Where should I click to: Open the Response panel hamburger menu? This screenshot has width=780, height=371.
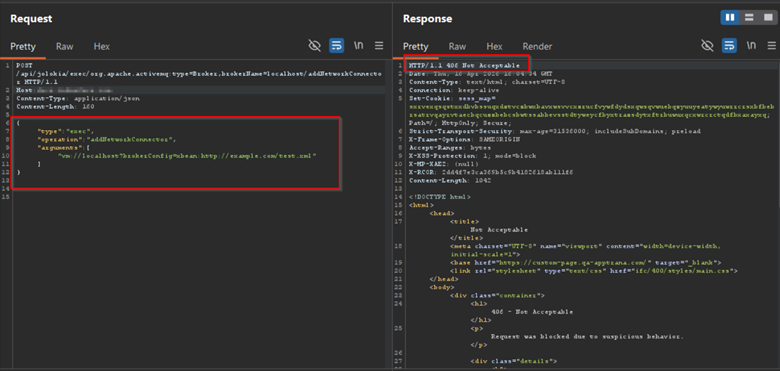pos(772,46)
